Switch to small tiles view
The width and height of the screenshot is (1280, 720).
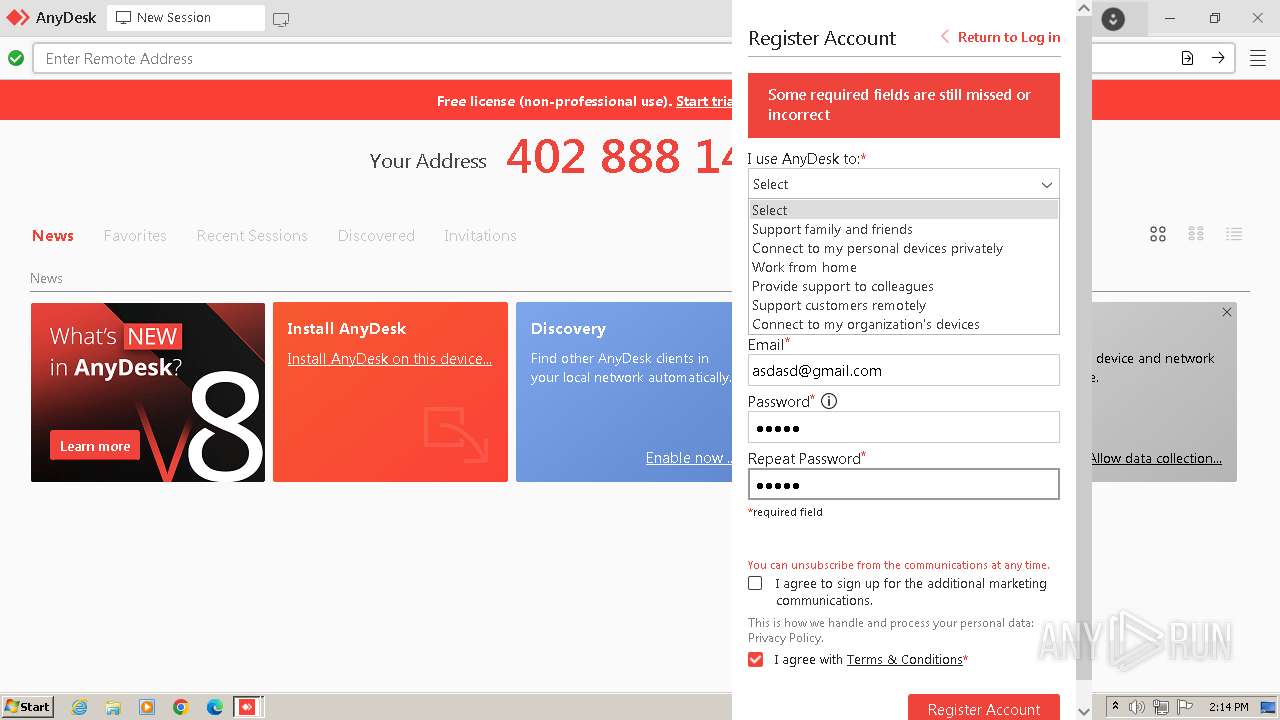pyautogui.click(x=1196, y=234)
